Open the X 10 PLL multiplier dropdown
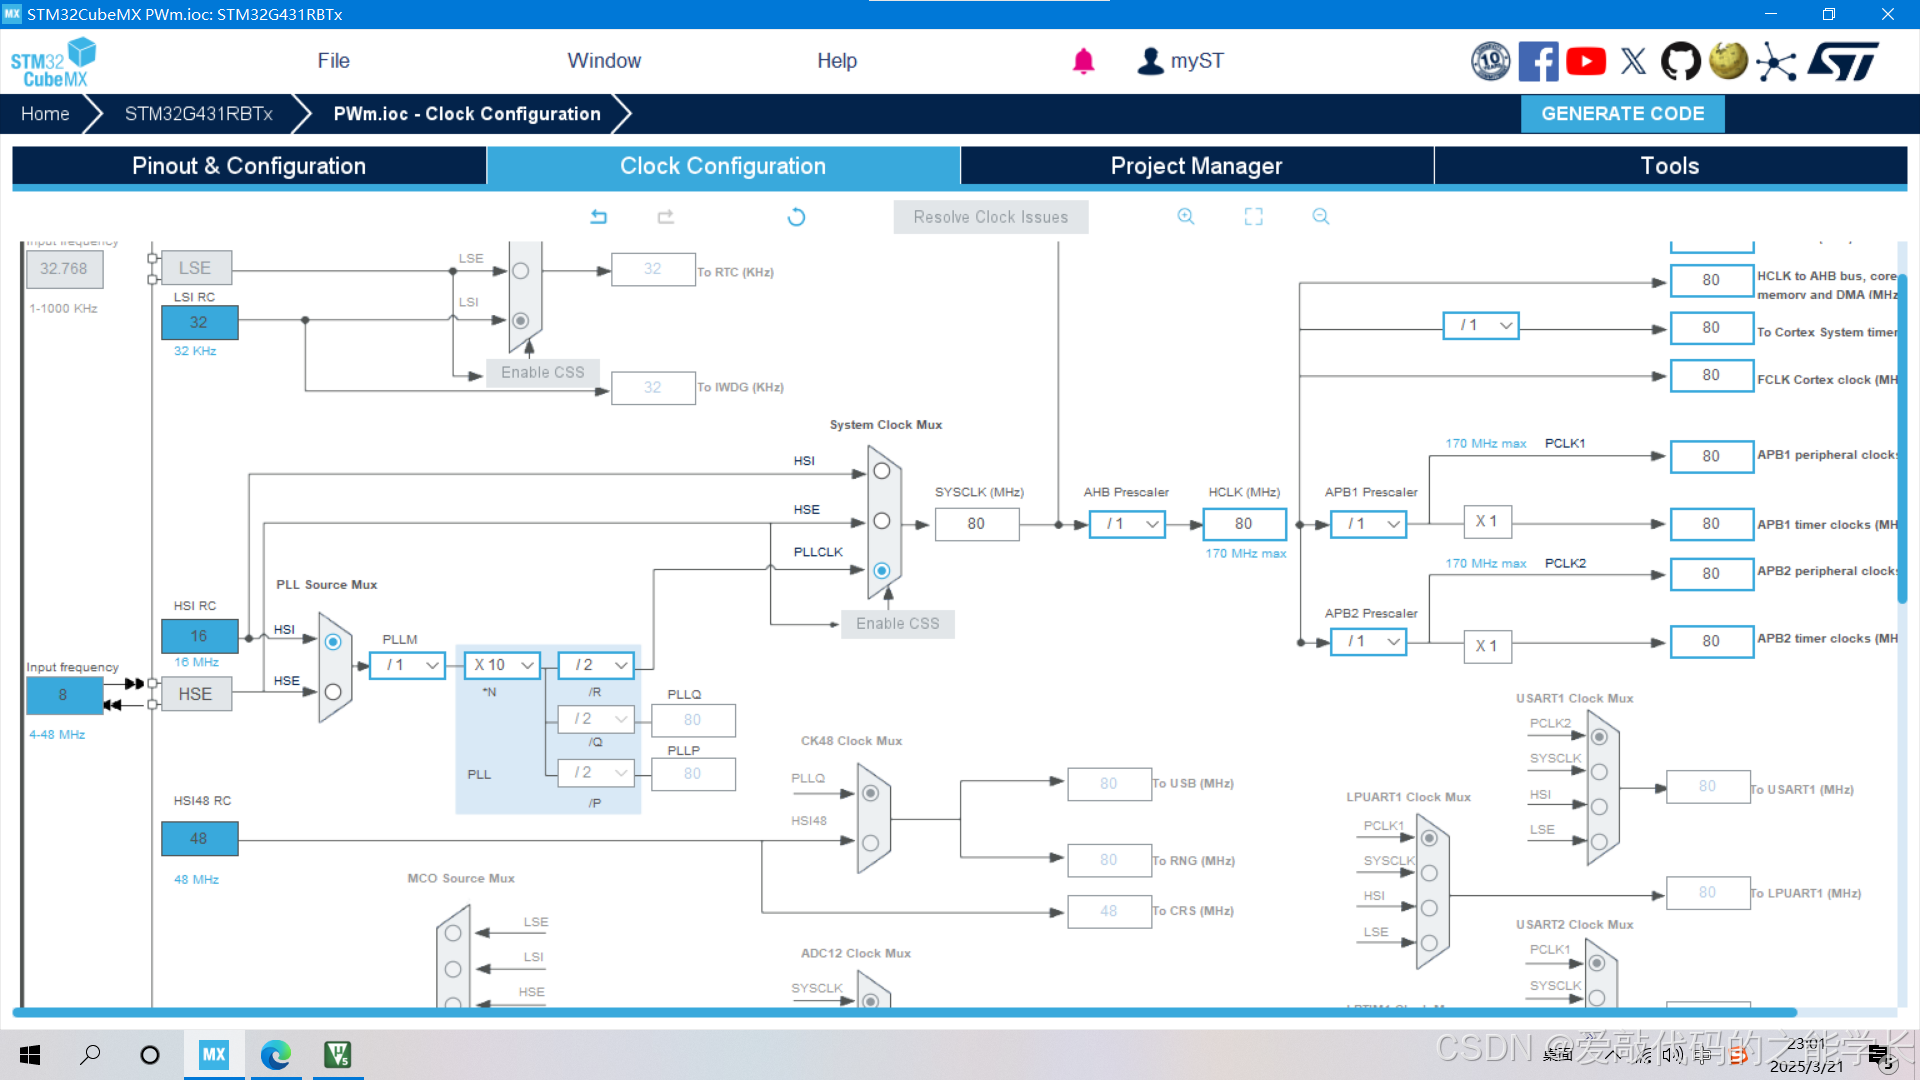The image size is (1920, 1080). coord(503,665)
